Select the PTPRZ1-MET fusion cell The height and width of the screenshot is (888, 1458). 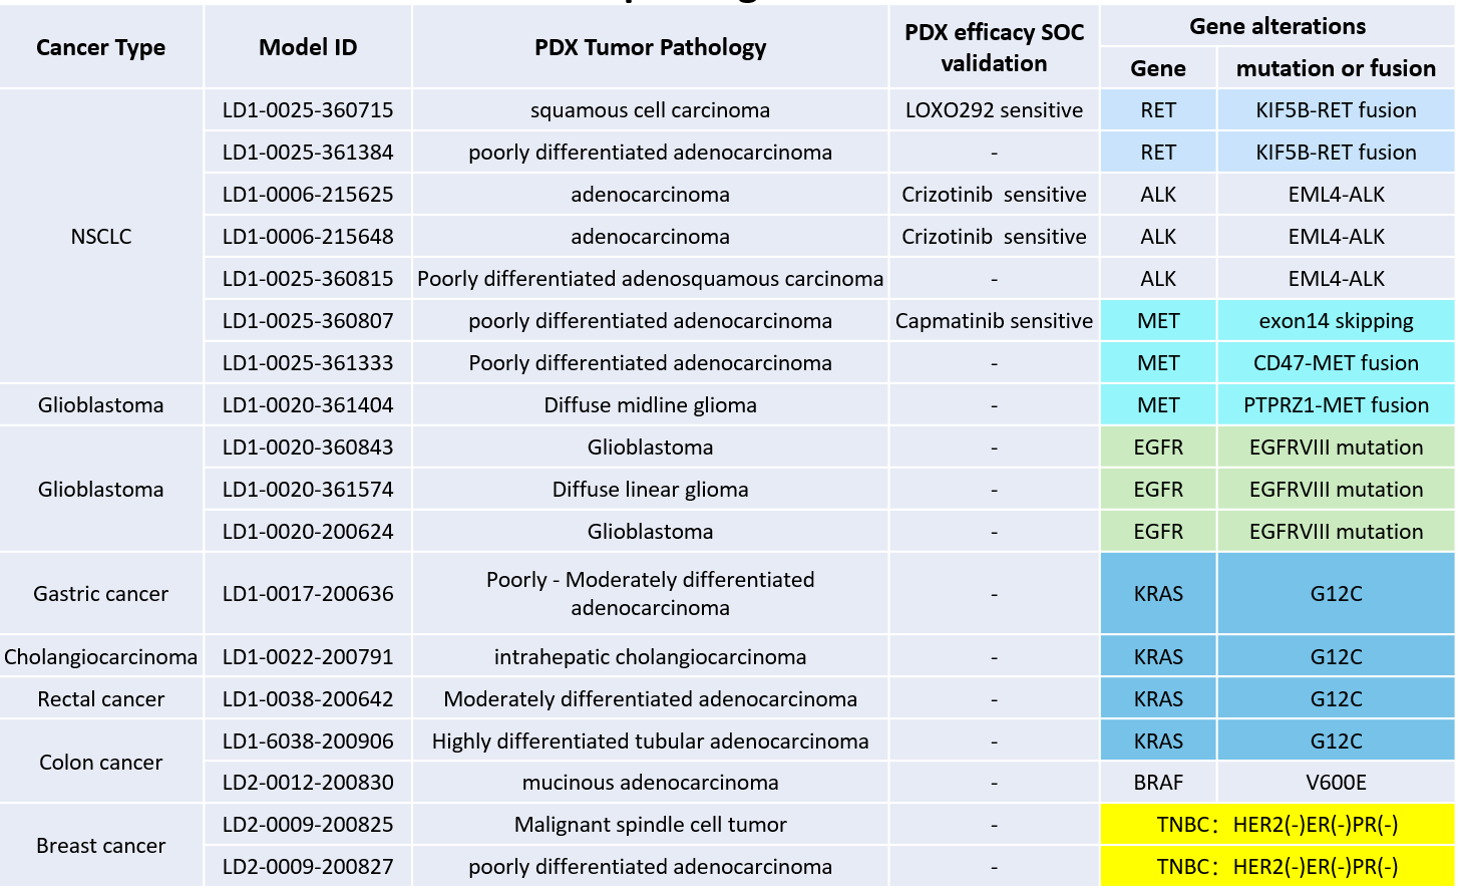coord(1337,405)
